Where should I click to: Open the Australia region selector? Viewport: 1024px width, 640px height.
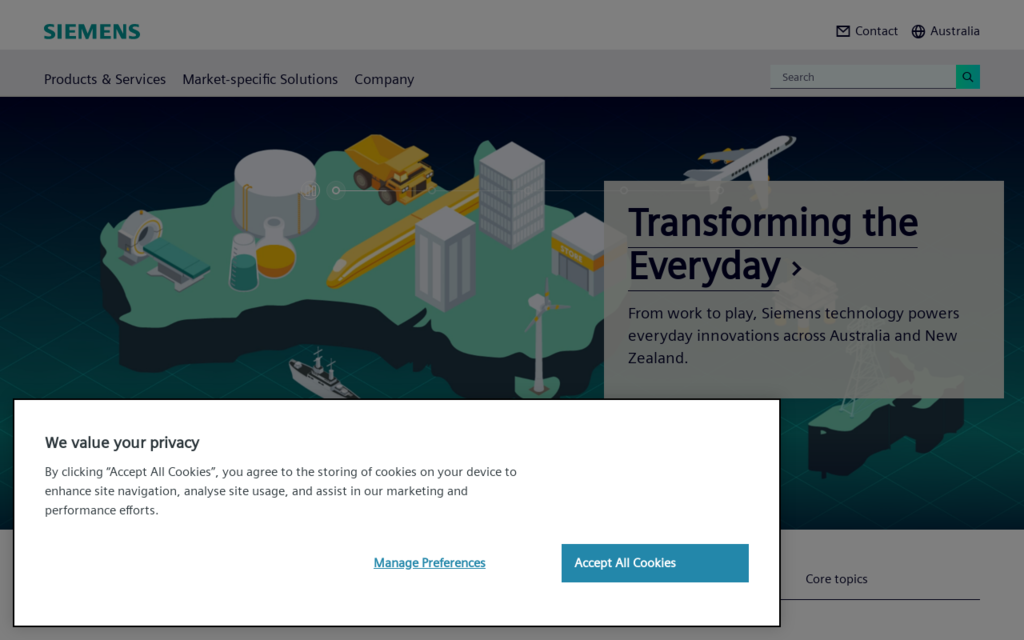pos(954,31)
